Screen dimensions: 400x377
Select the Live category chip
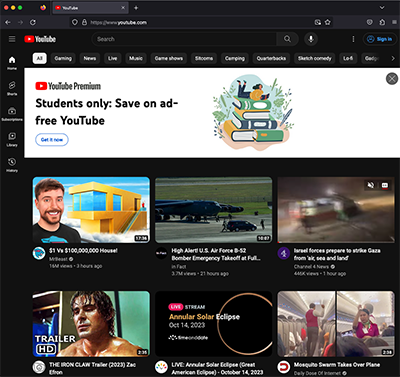pos(112,58)
